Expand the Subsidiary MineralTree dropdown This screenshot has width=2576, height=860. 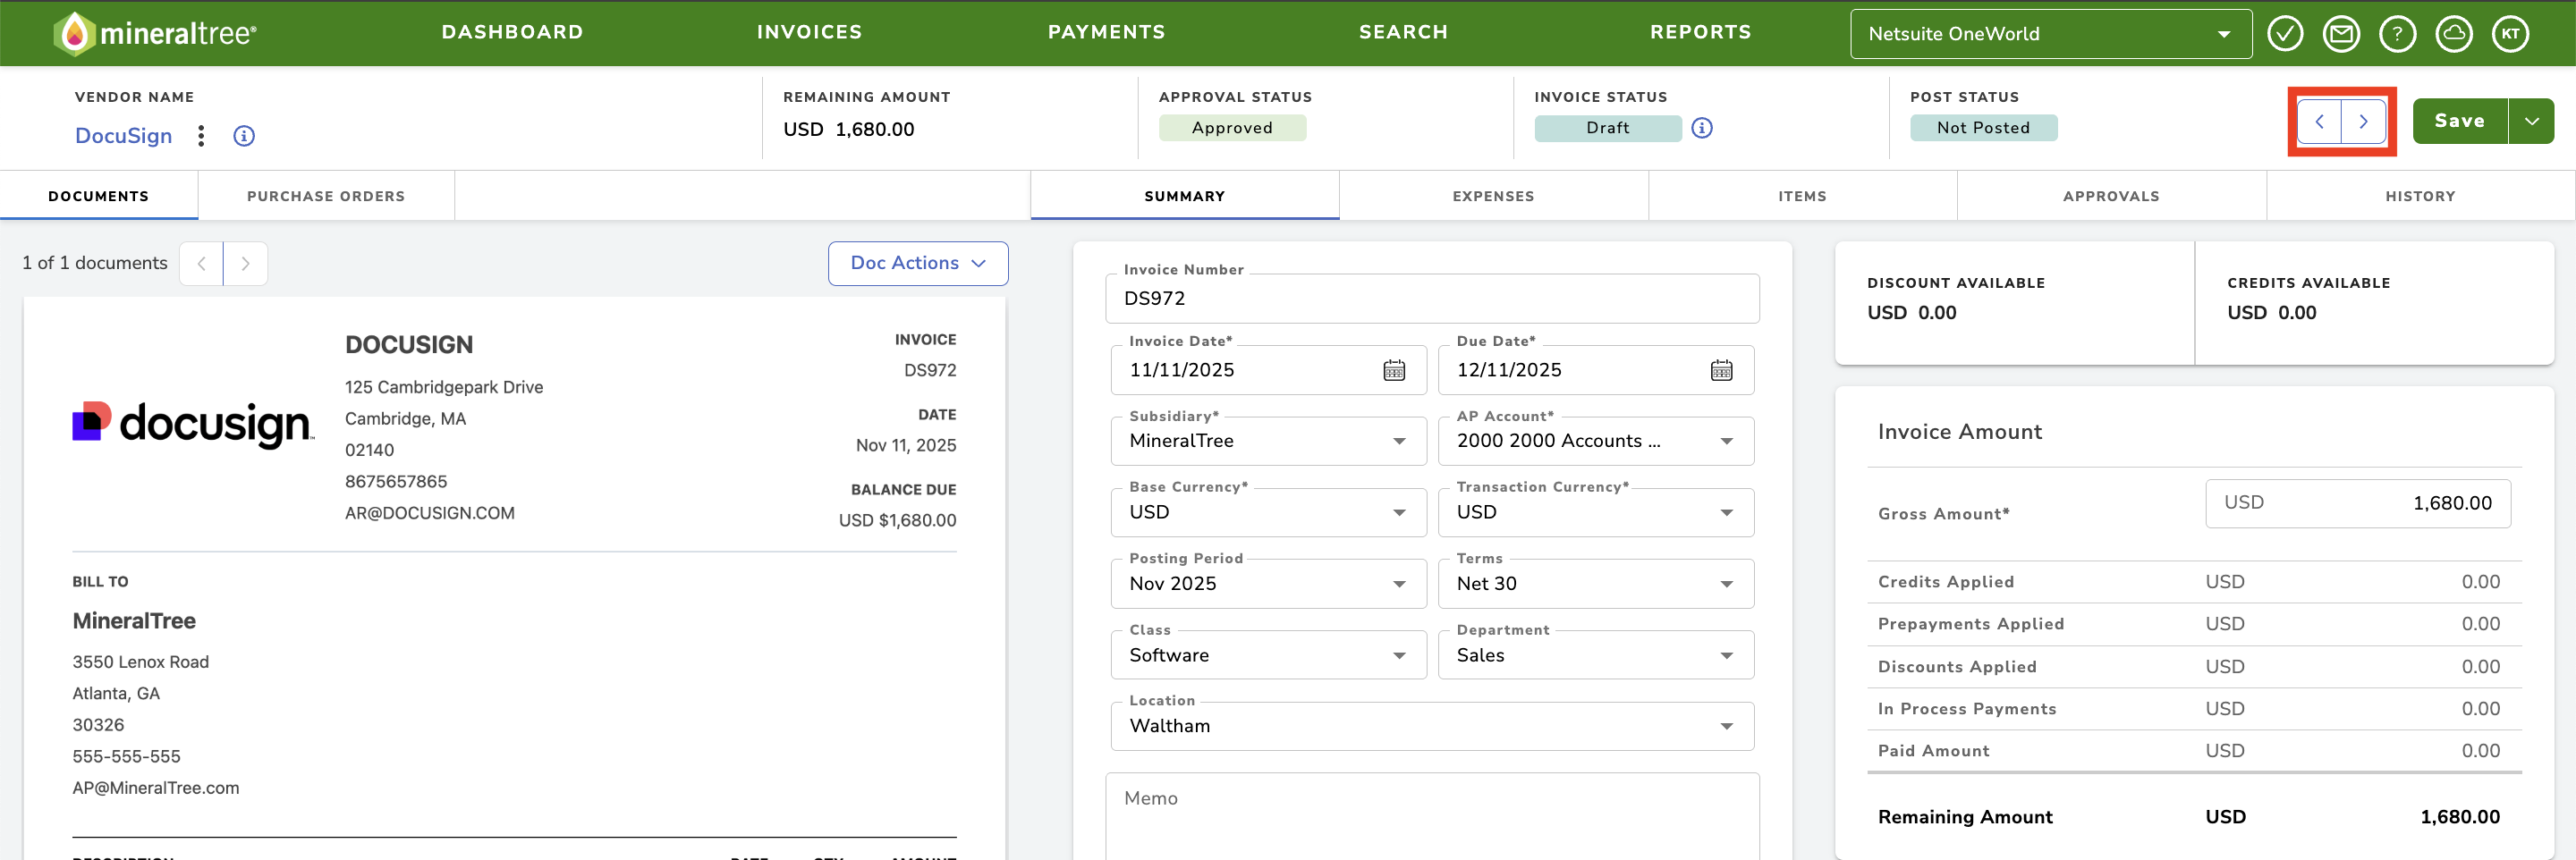point(1268,441)
